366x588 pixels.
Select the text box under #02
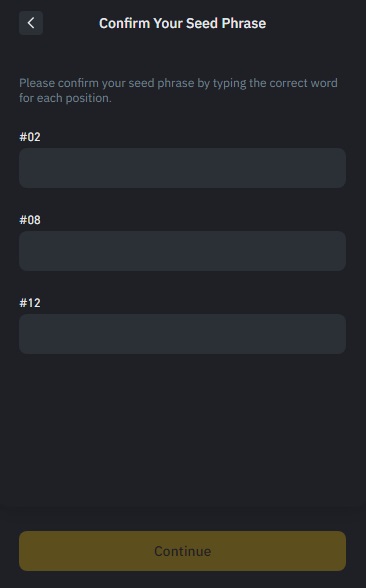(182, 168)
